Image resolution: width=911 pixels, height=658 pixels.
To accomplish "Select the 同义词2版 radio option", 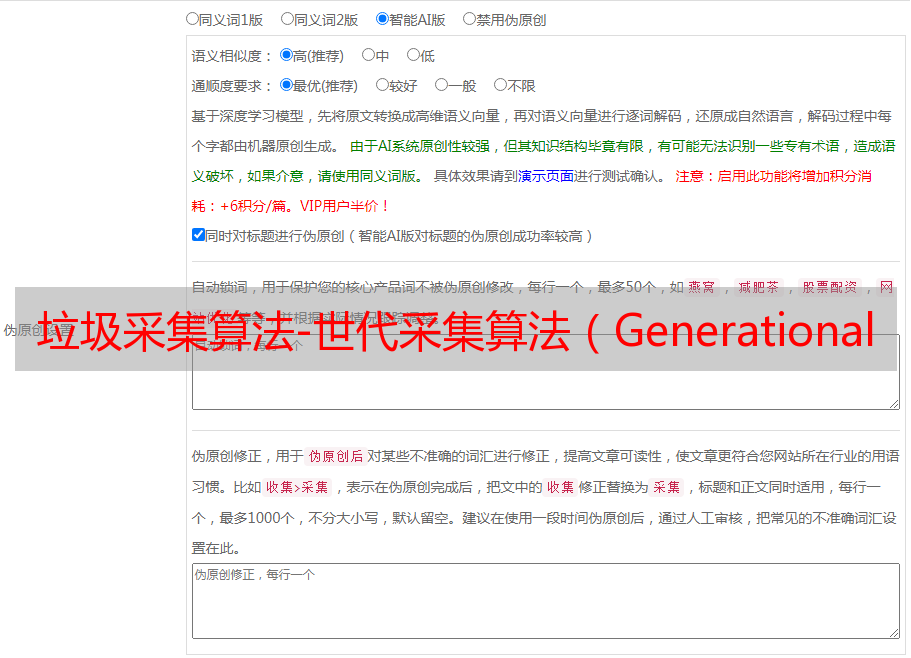I will pos(287,19).
